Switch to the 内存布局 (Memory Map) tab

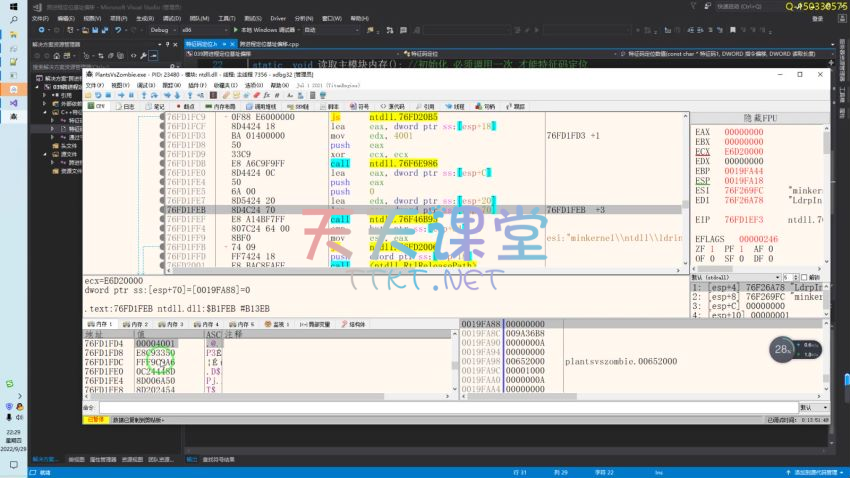point(220,106)
